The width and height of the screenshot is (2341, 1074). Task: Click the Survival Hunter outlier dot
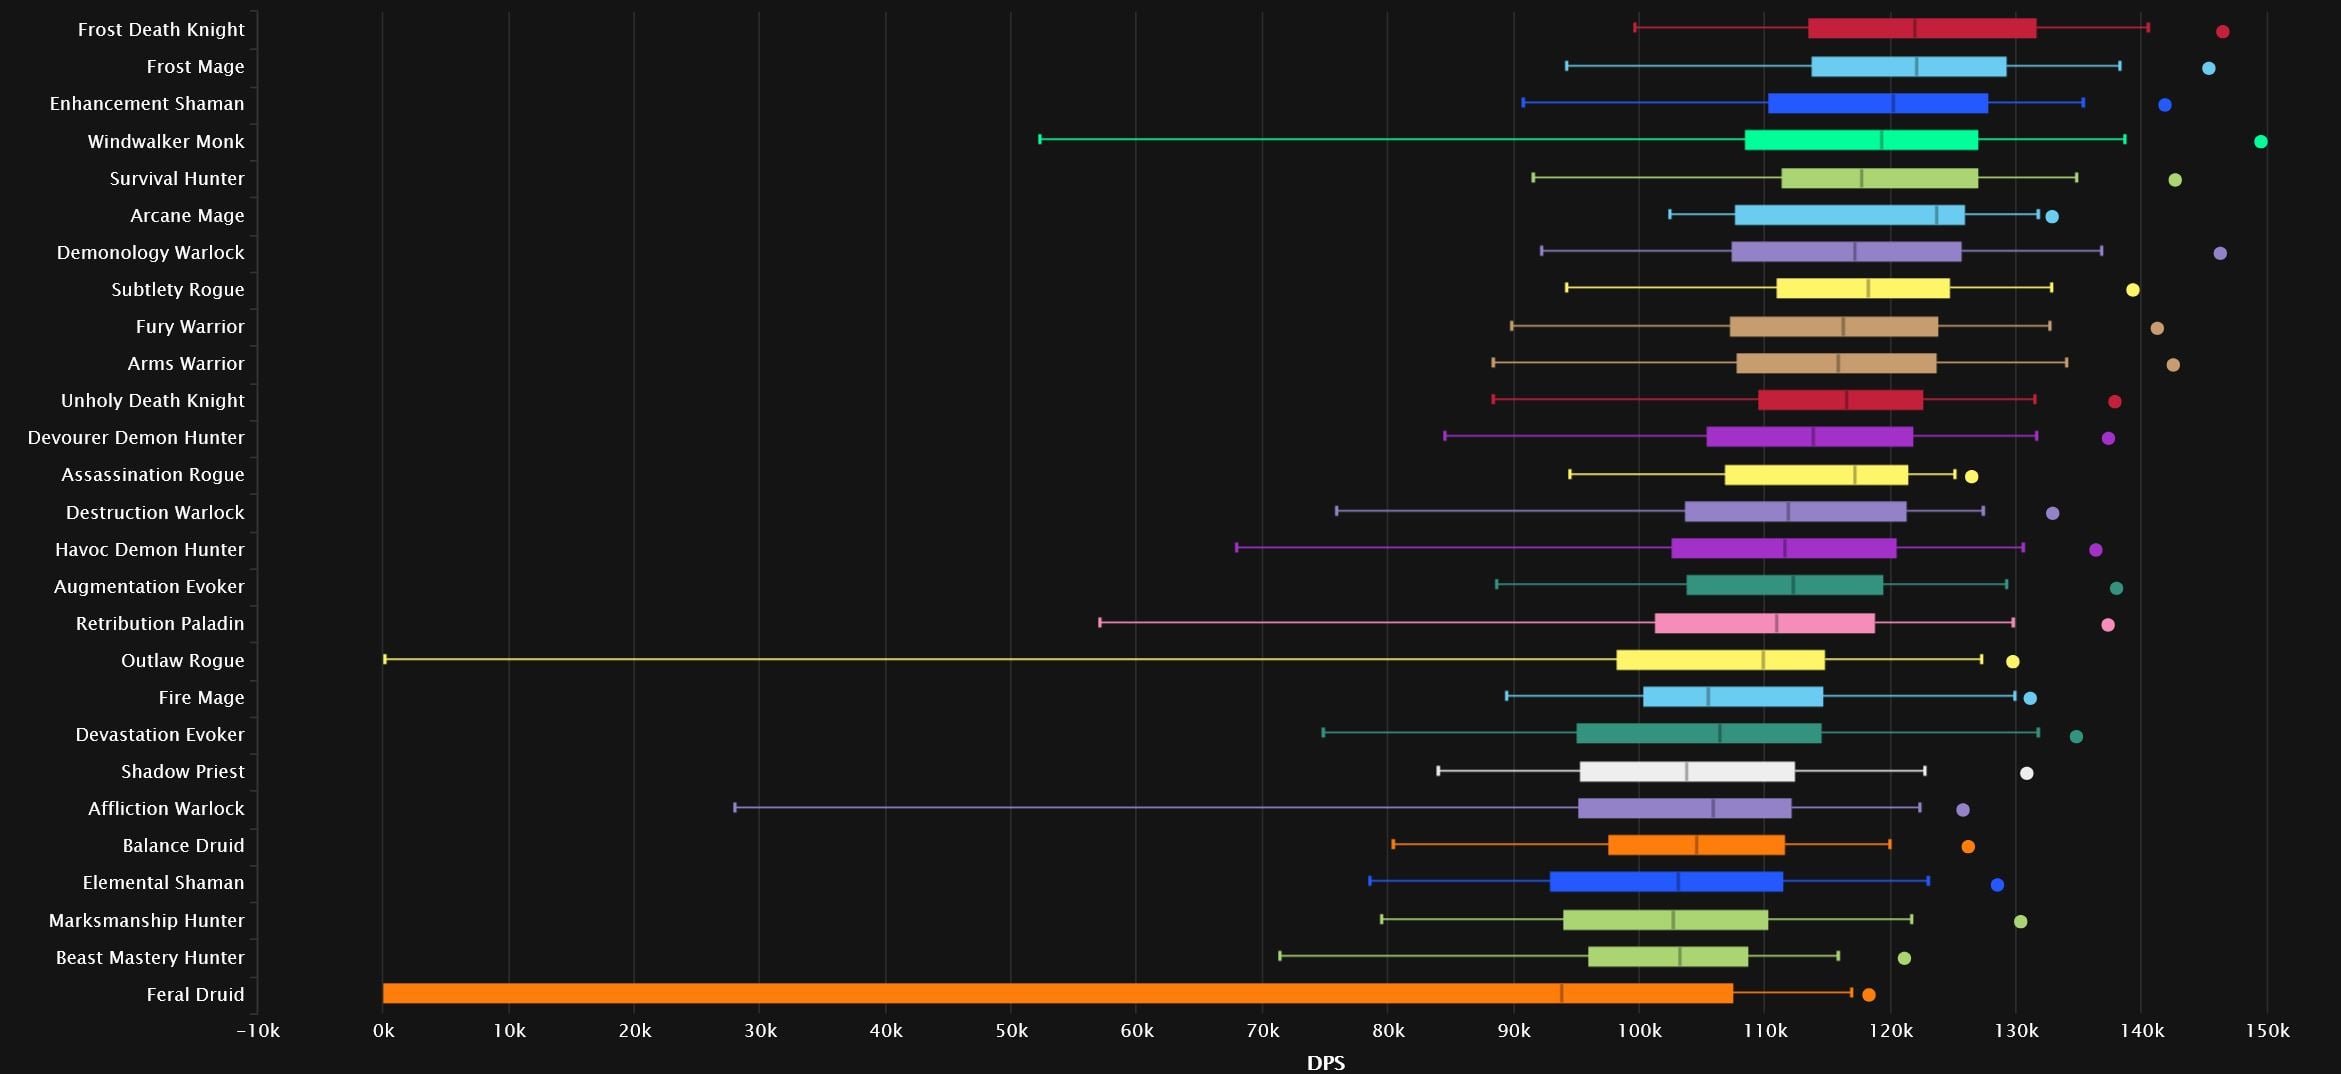[x=2174, y=180]
